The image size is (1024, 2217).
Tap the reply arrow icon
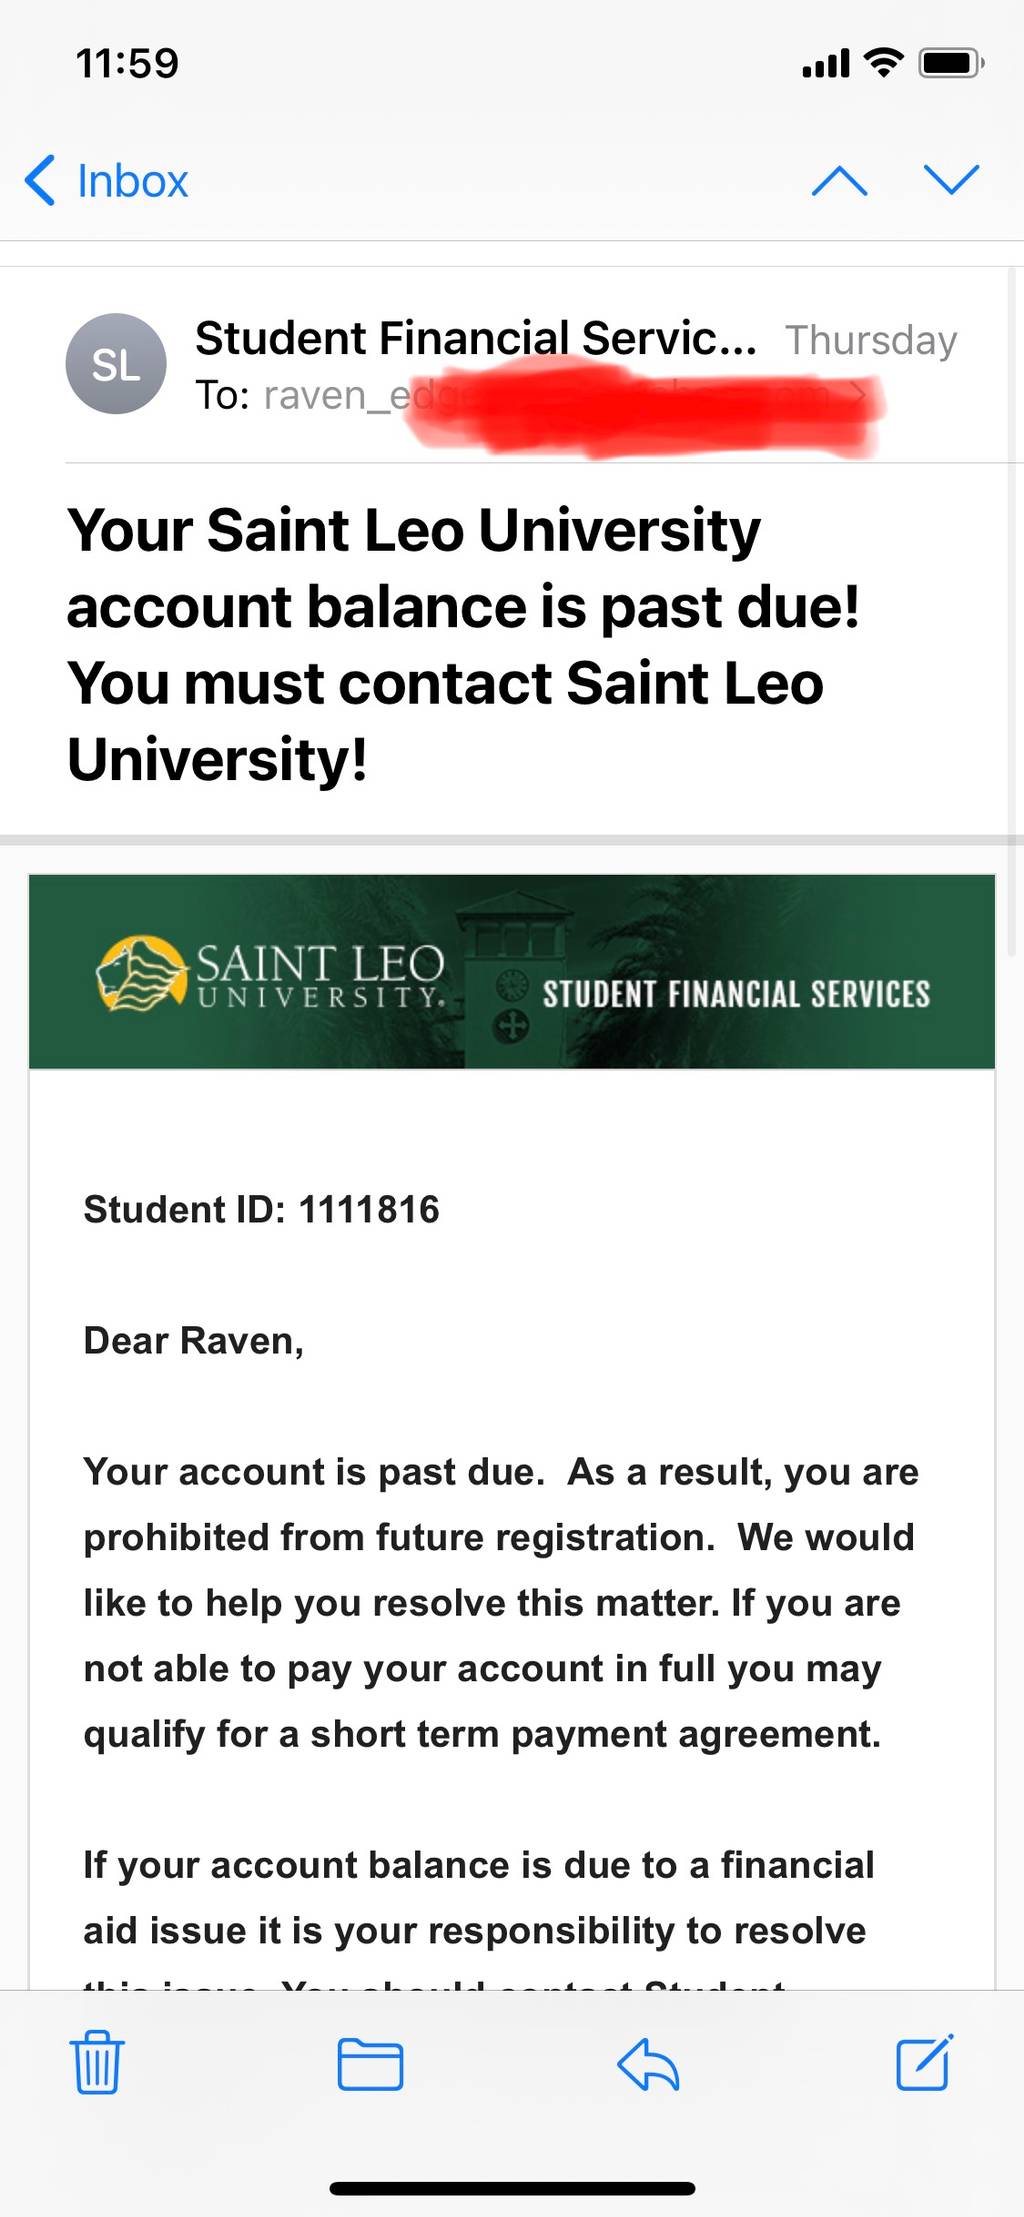pyautogui.click(x=648, y=2064)
